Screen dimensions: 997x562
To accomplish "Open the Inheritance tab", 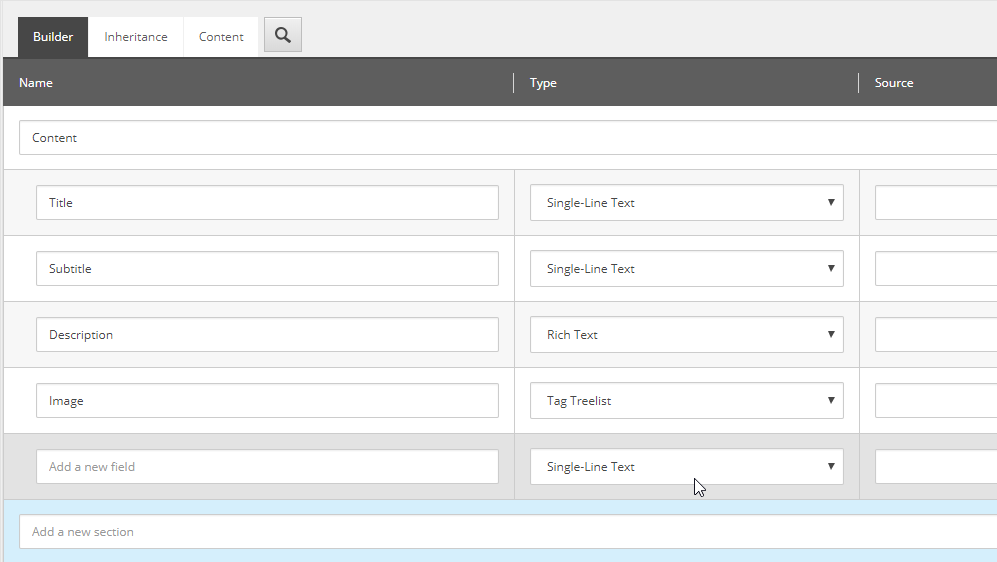I will (136, 37).
